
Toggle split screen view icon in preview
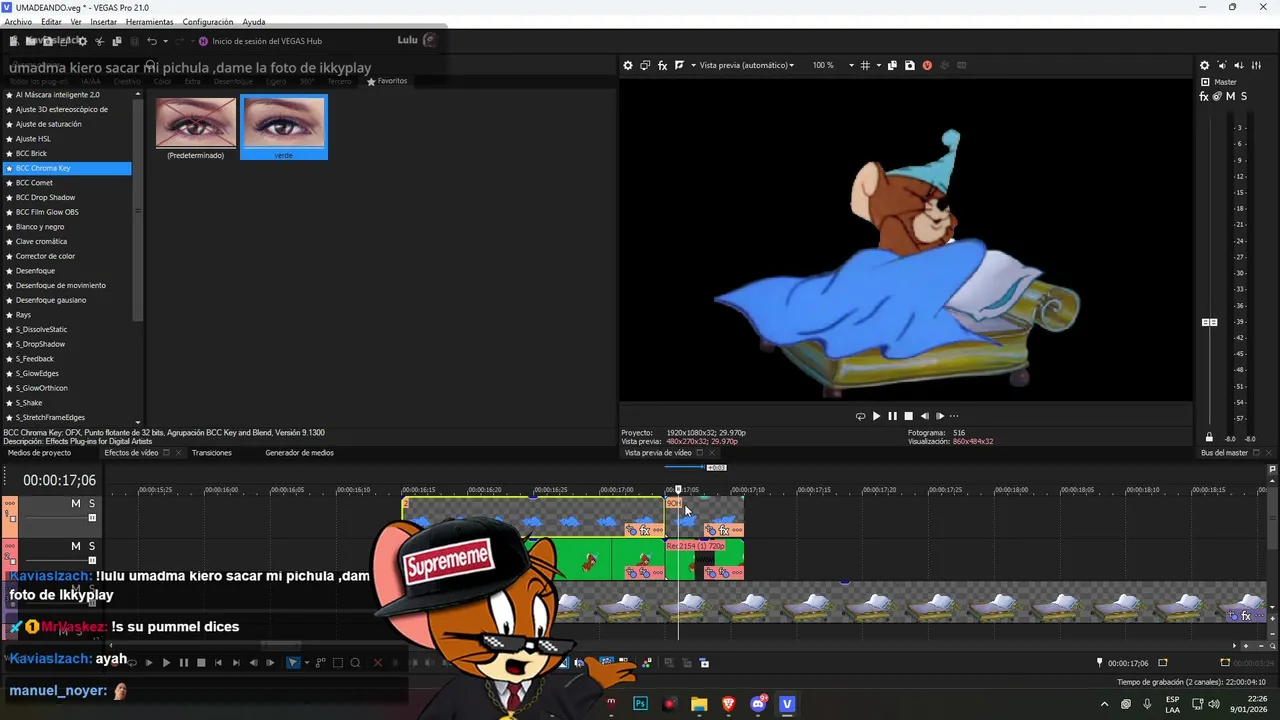(679, 65)
